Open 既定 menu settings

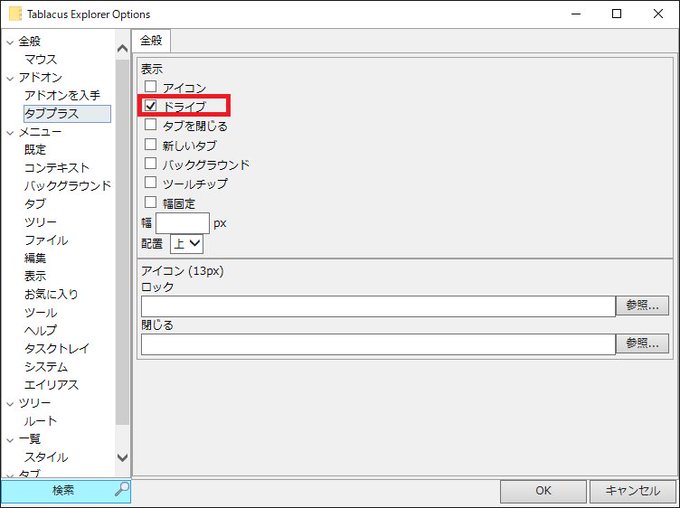point(35,150)
